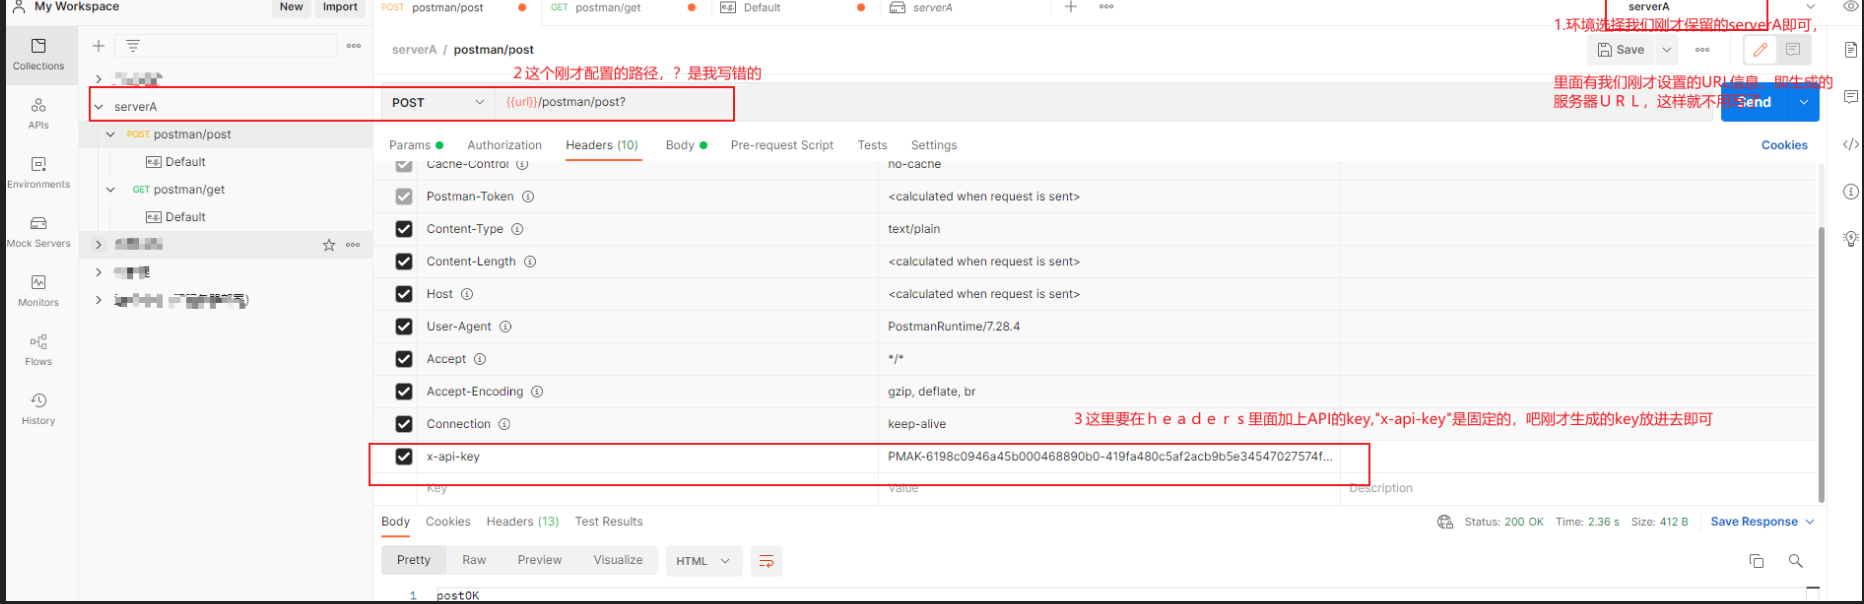Viewport: 1864px width, 604px height.
Task: Open the lightbulb related requests icon
Action: 1851,239
